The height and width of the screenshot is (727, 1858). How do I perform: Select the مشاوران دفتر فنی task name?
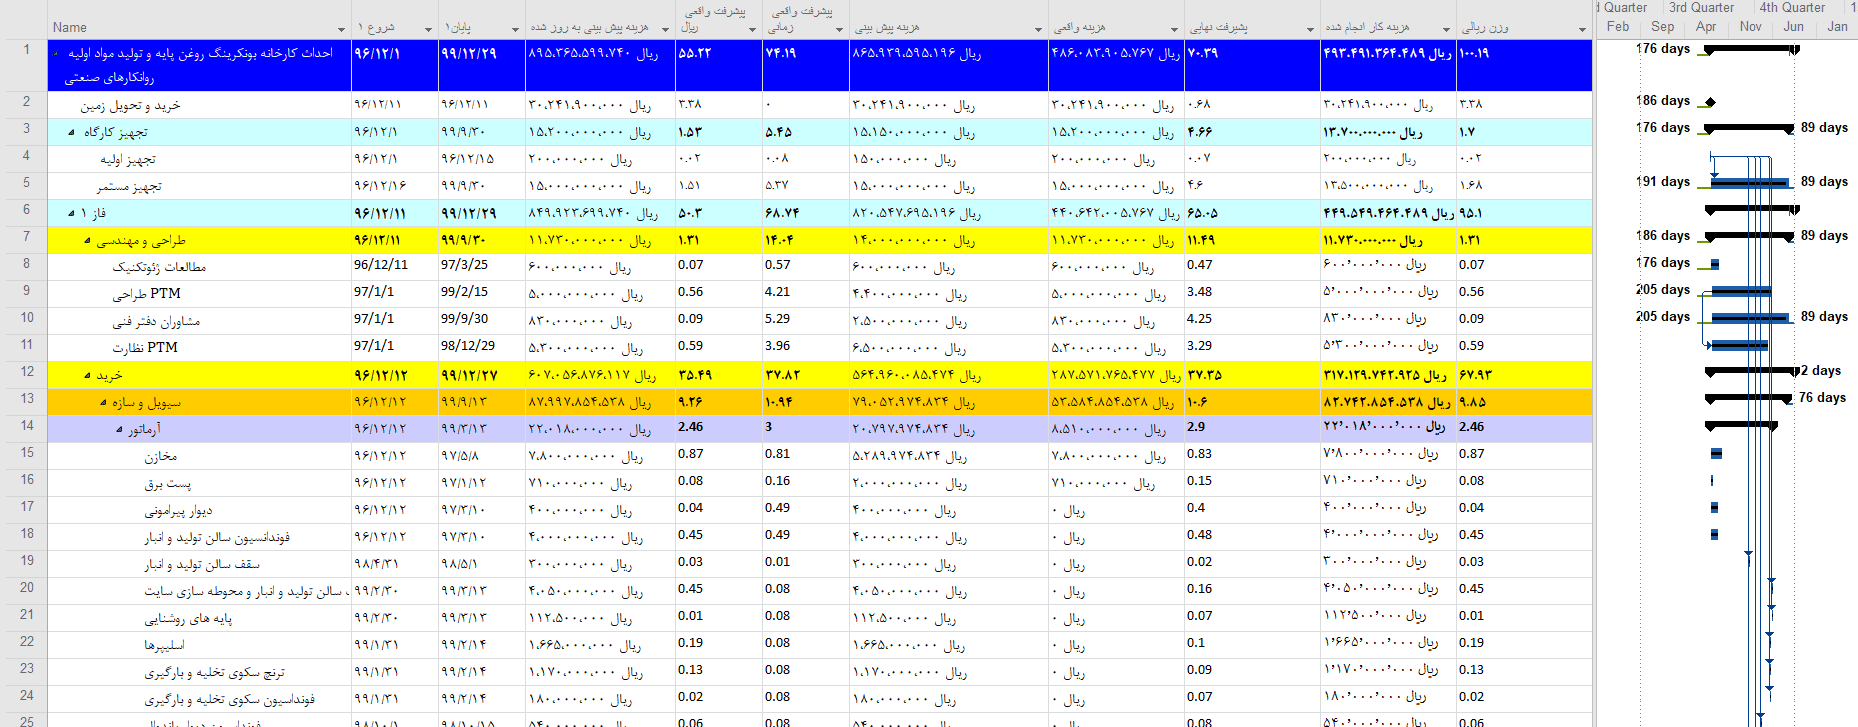pyautogui.click(x=156, y=321)
